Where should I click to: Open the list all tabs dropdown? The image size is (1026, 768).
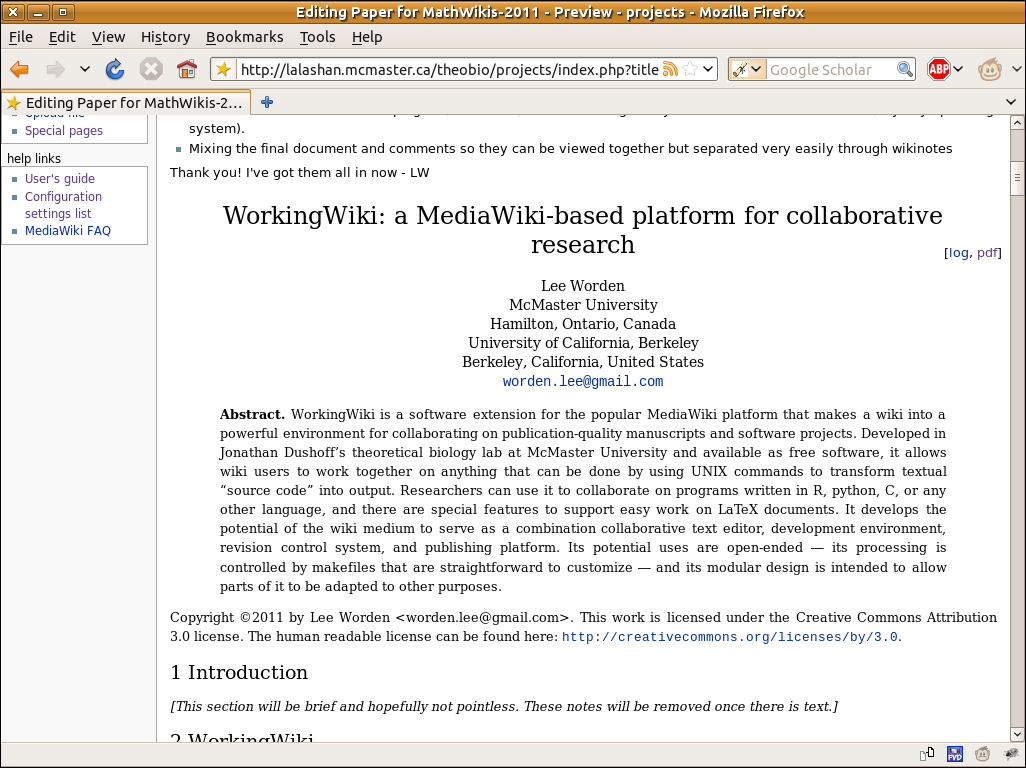click(x=1010, y=102)
